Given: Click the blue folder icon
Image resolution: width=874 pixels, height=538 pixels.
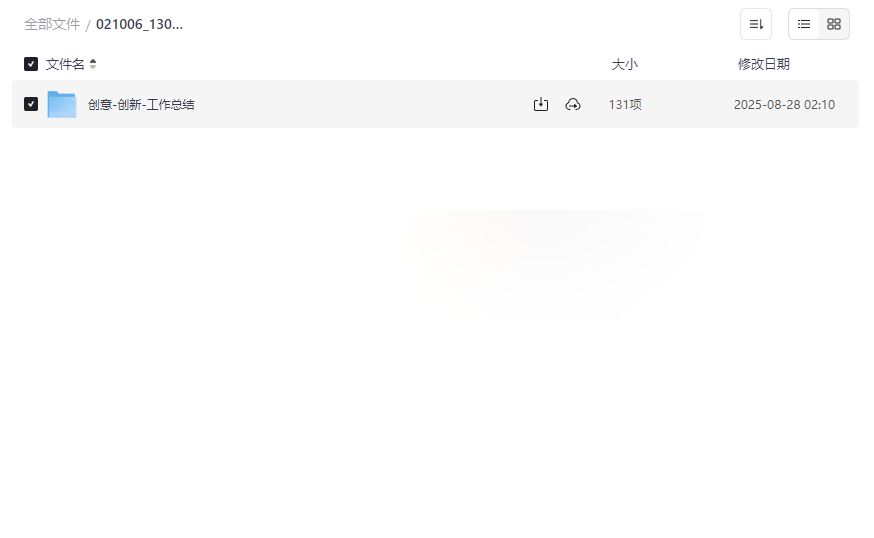Looking at the screenshot, I should [x=62, y=104].
